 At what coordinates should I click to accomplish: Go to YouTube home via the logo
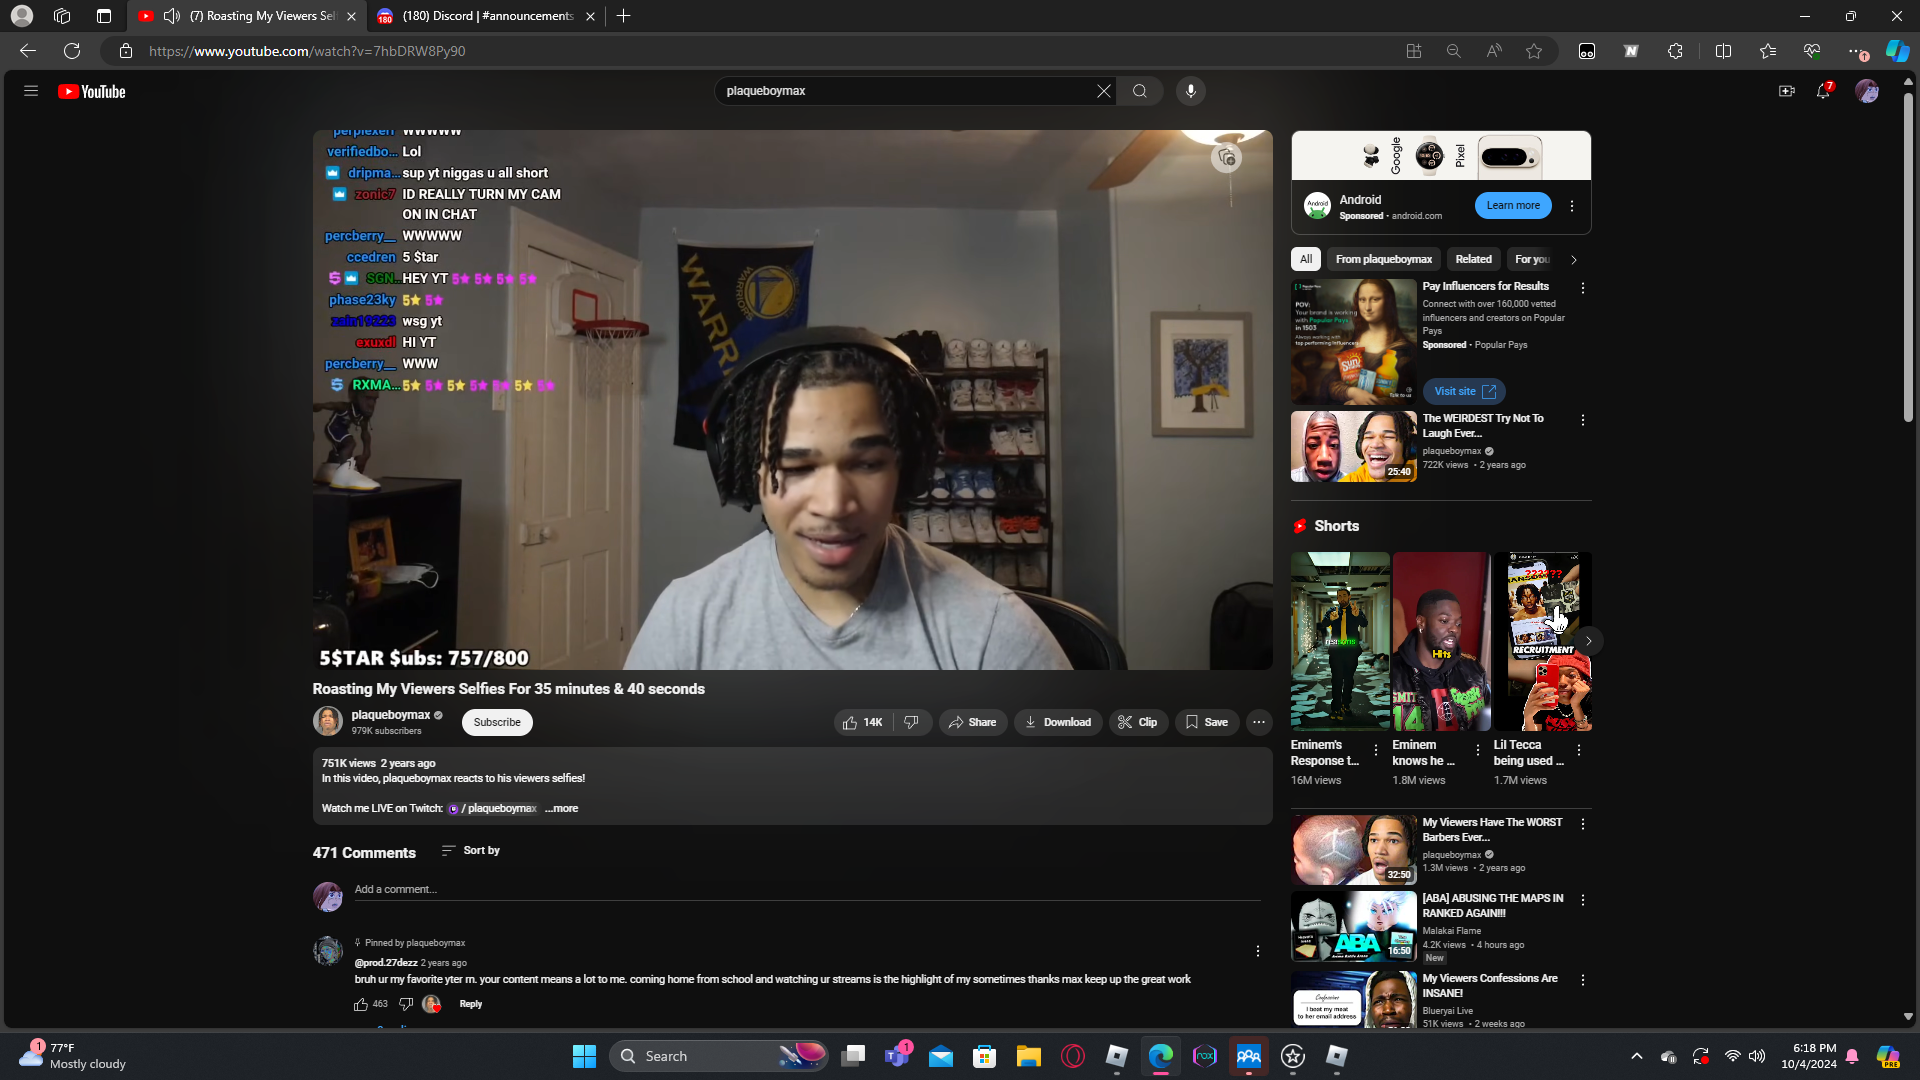[x=92, y=91]
